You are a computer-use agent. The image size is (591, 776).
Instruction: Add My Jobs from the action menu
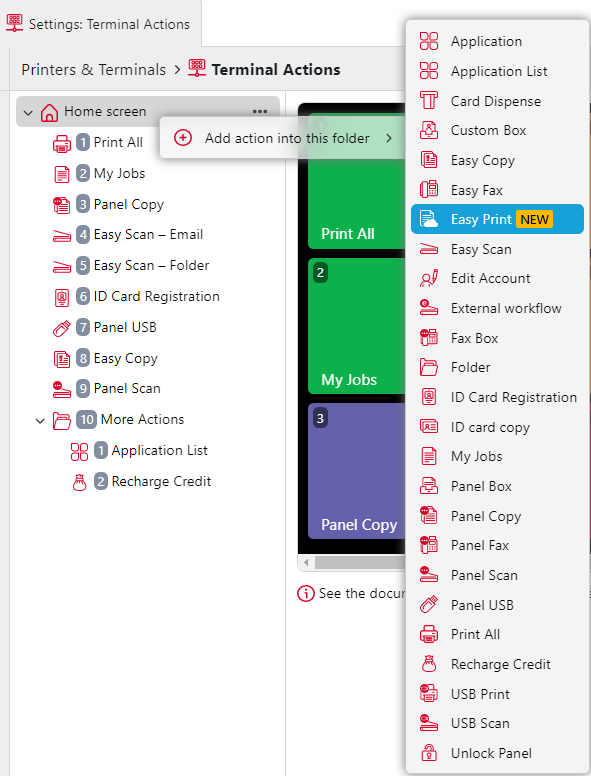click(x=497, y=456)
